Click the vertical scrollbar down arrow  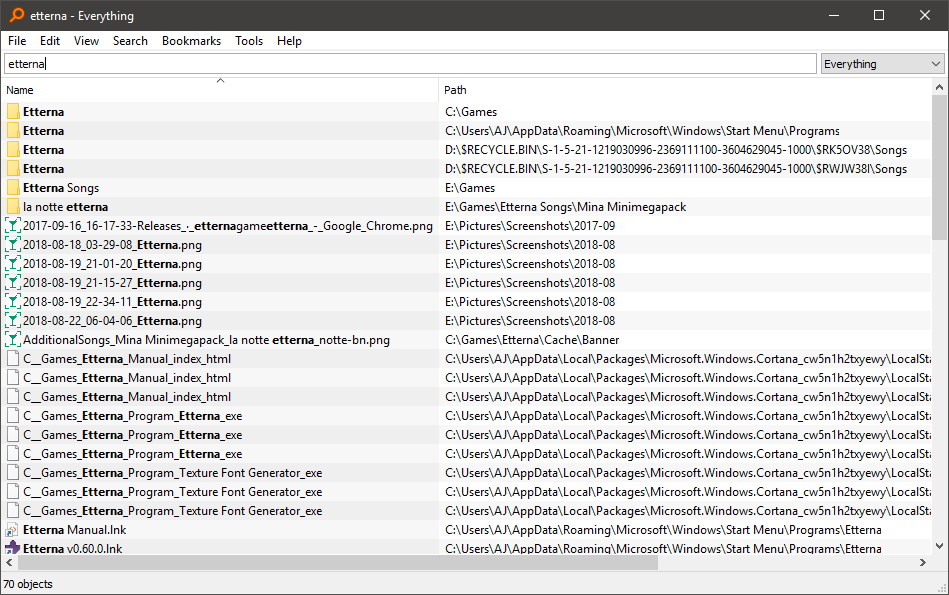coord(939,545)
